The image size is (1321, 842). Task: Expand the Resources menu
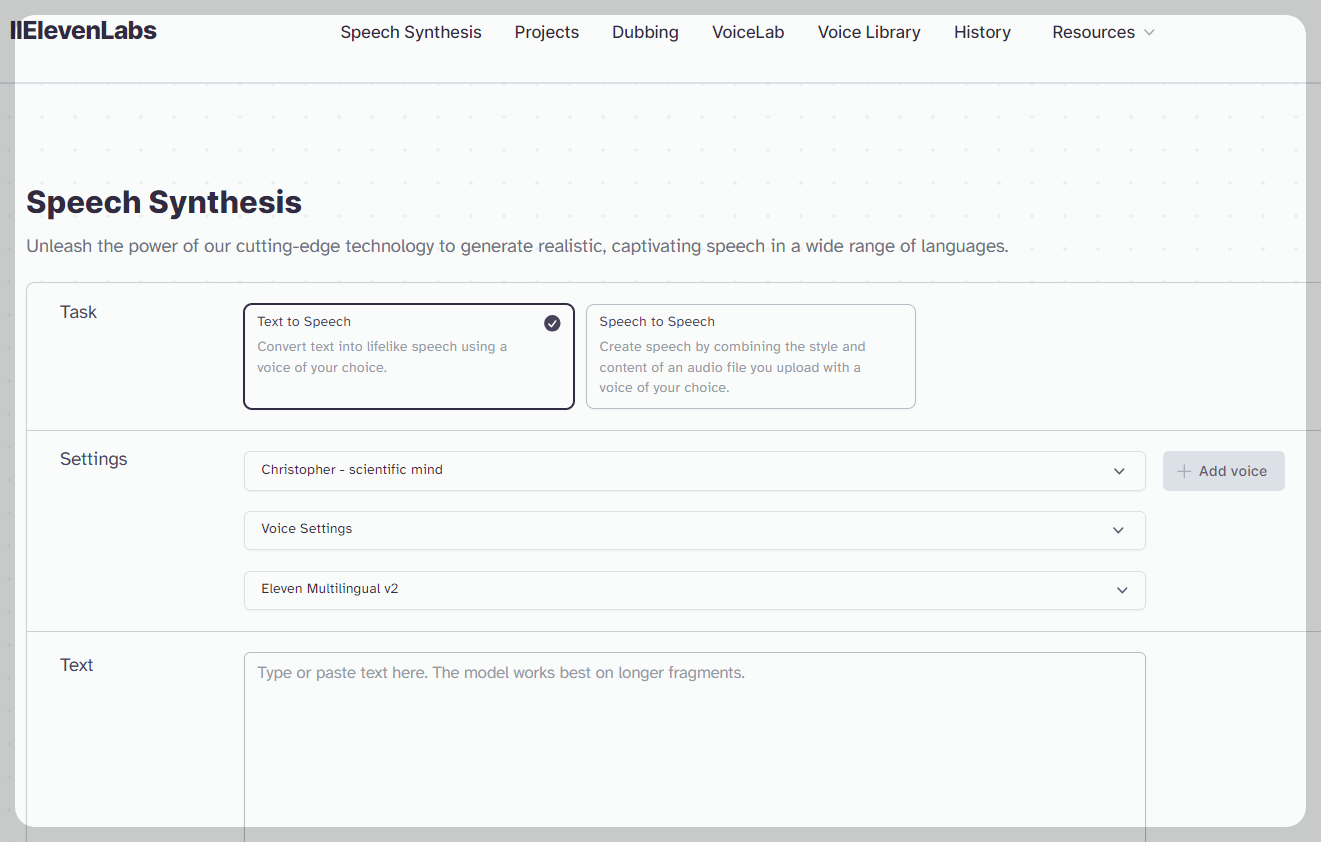click(x=1103, y=32)
